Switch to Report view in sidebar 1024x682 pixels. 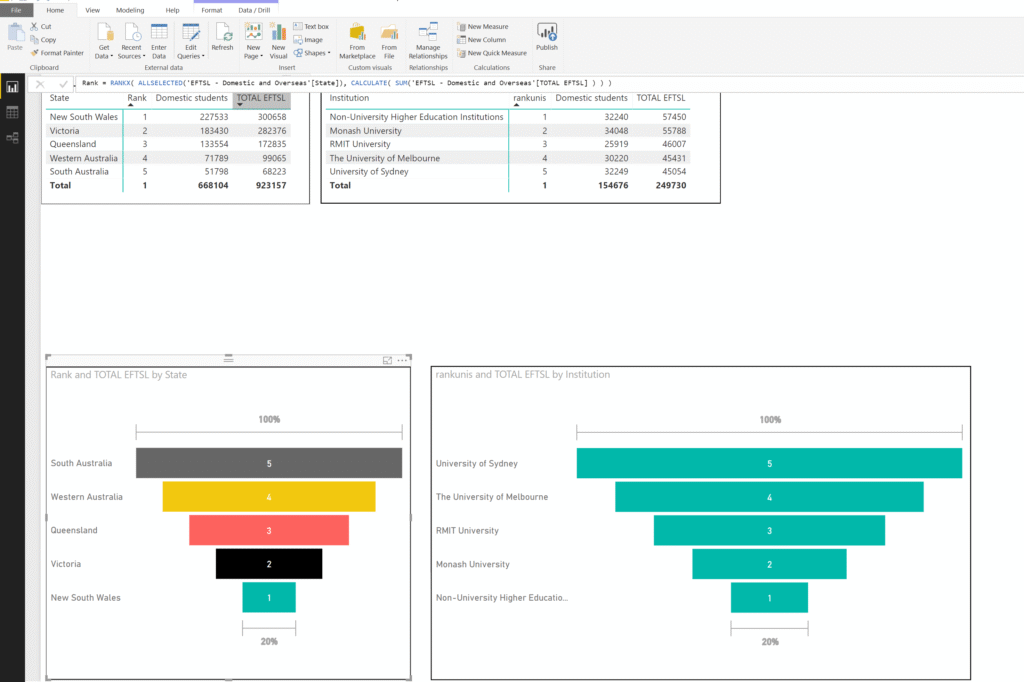[x=12, y=87]
